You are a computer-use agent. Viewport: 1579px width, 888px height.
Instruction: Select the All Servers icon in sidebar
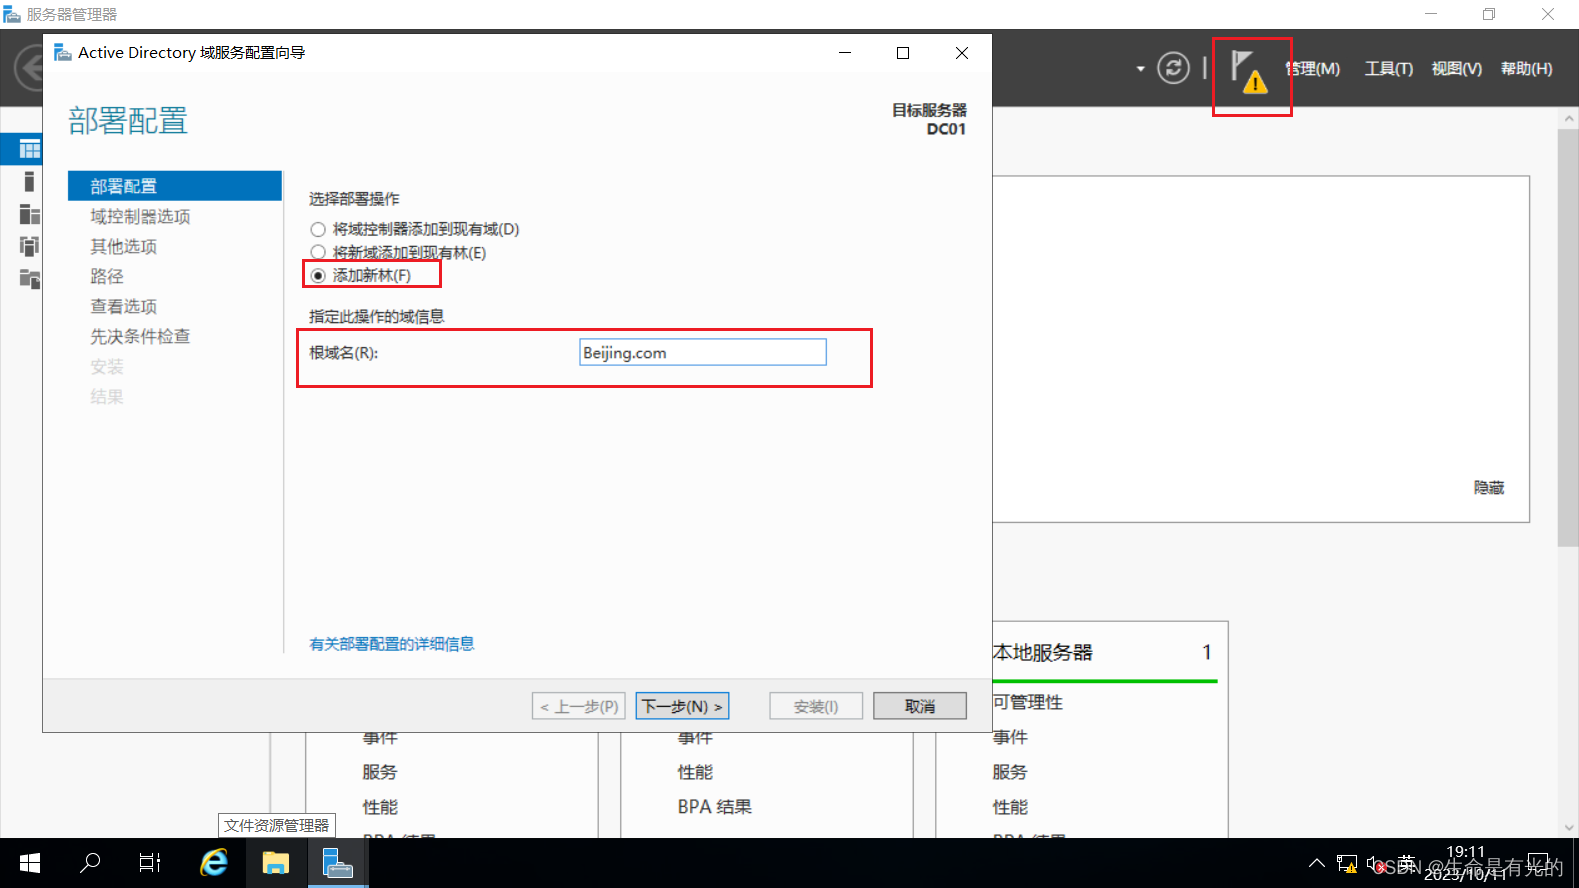(30, 214)
